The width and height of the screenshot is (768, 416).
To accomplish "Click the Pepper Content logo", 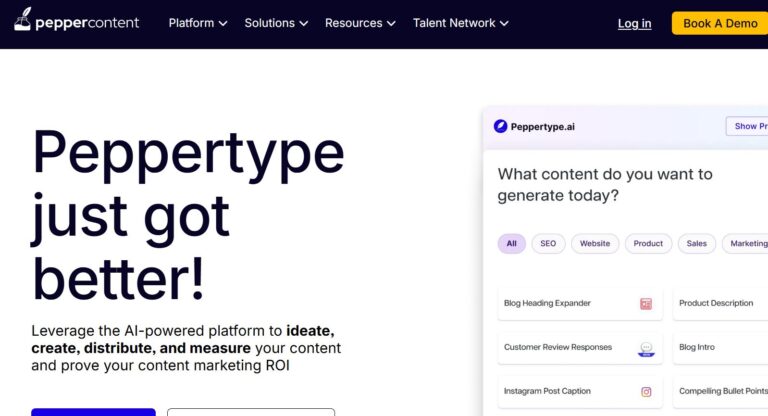I will 76,20.
